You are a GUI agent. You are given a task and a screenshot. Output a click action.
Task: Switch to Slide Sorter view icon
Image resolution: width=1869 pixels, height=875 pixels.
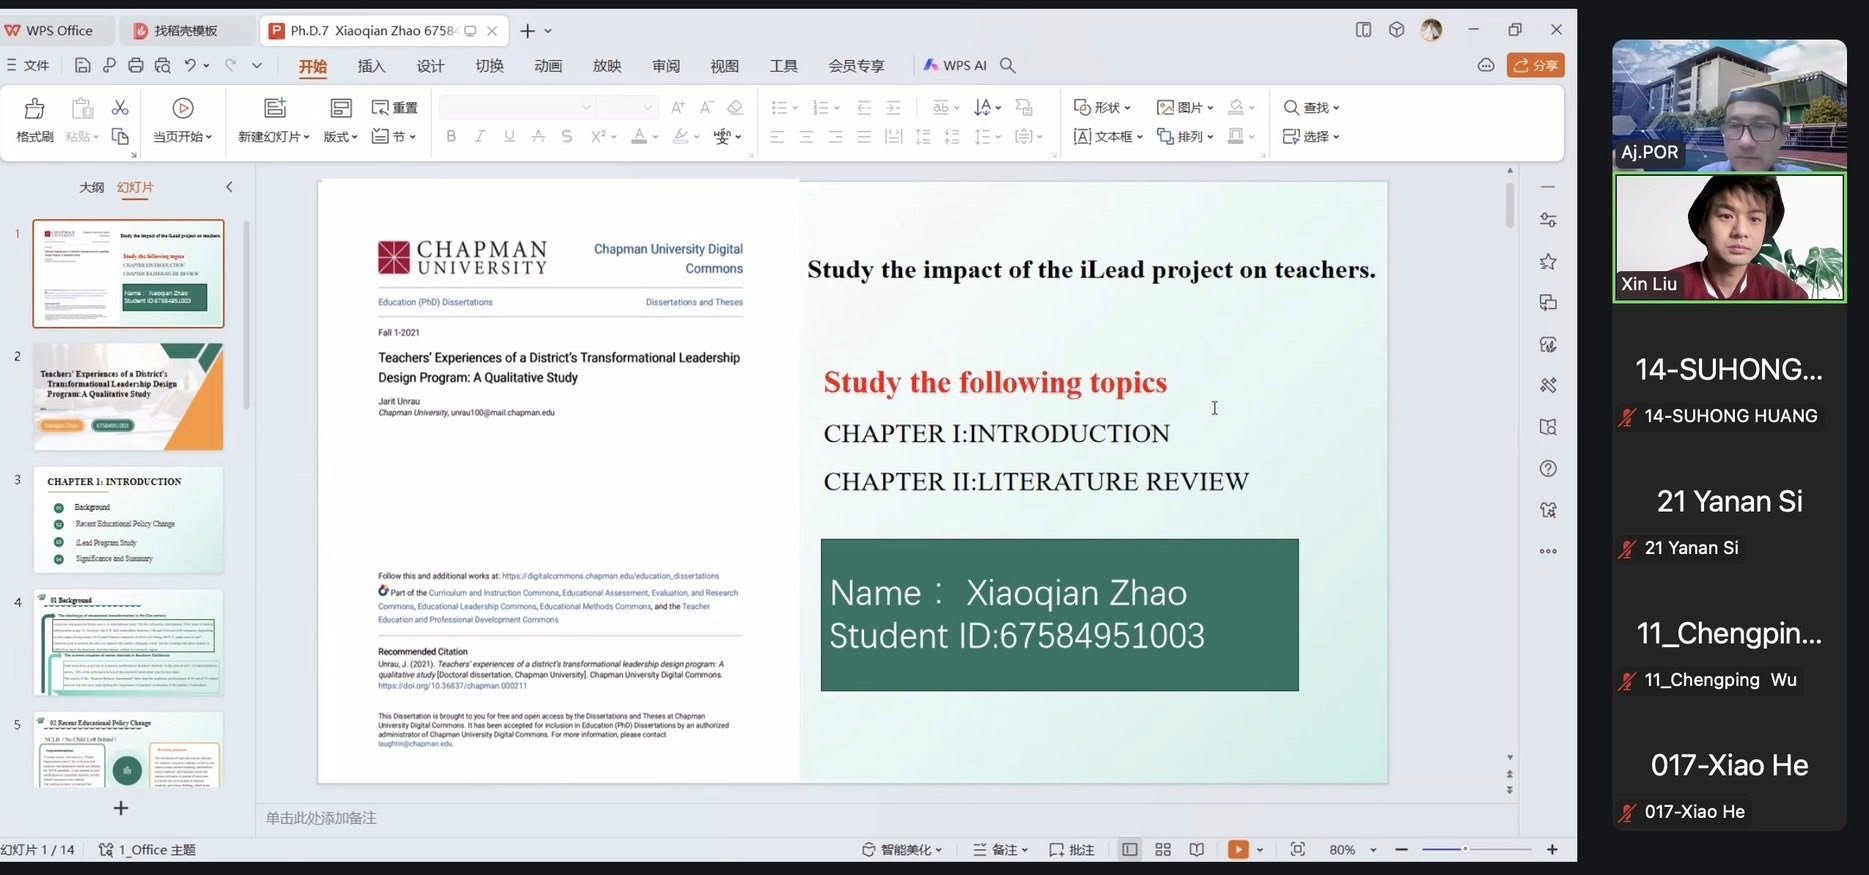tap(1163, 850)
